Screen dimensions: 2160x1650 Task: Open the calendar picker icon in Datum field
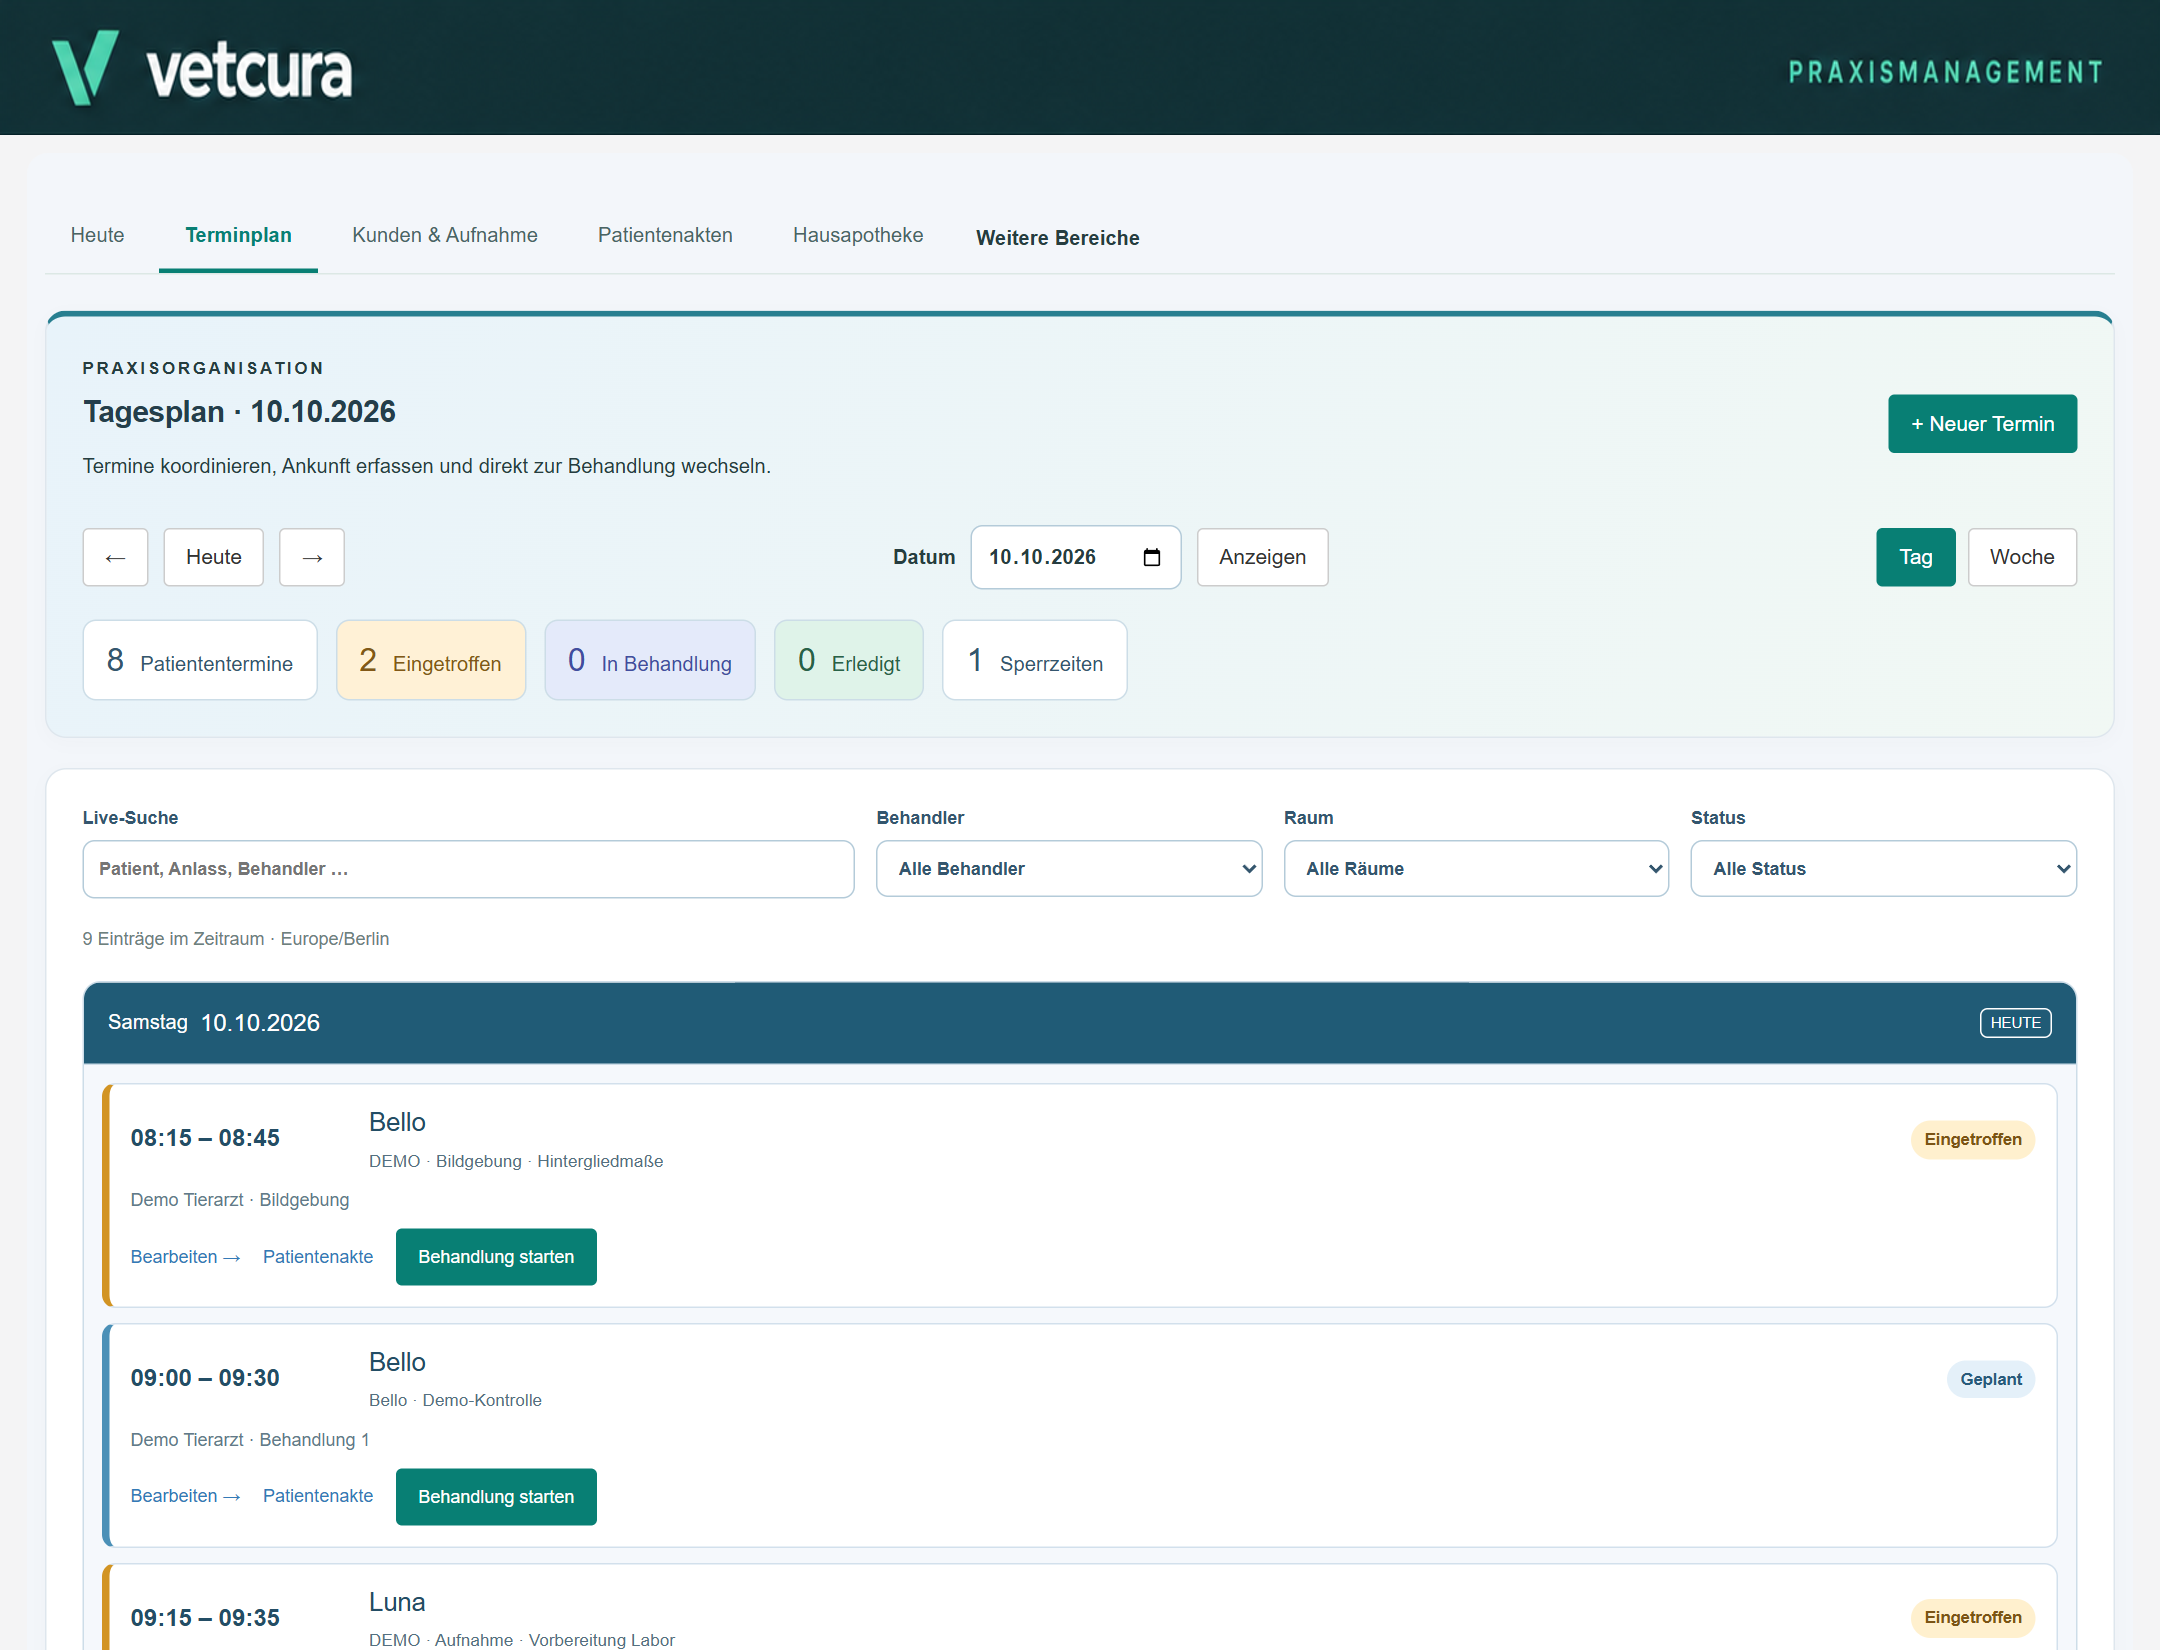1152,557
